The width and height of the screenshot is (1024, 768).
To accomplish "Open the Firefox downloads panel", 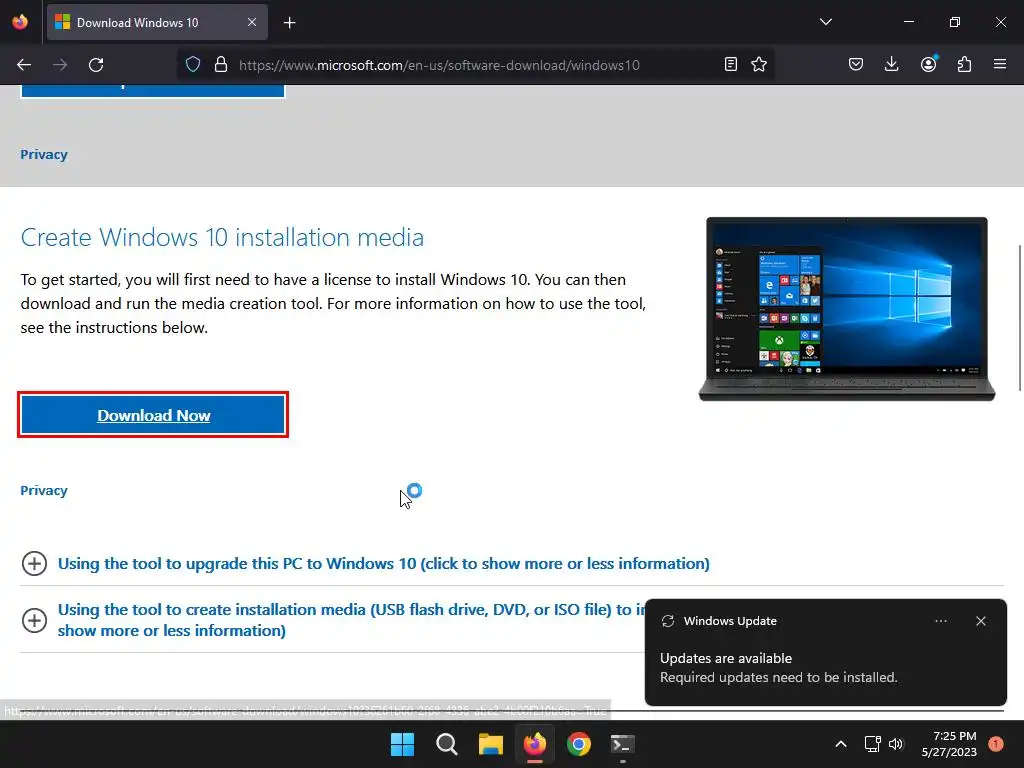I will tap(891, 64).
